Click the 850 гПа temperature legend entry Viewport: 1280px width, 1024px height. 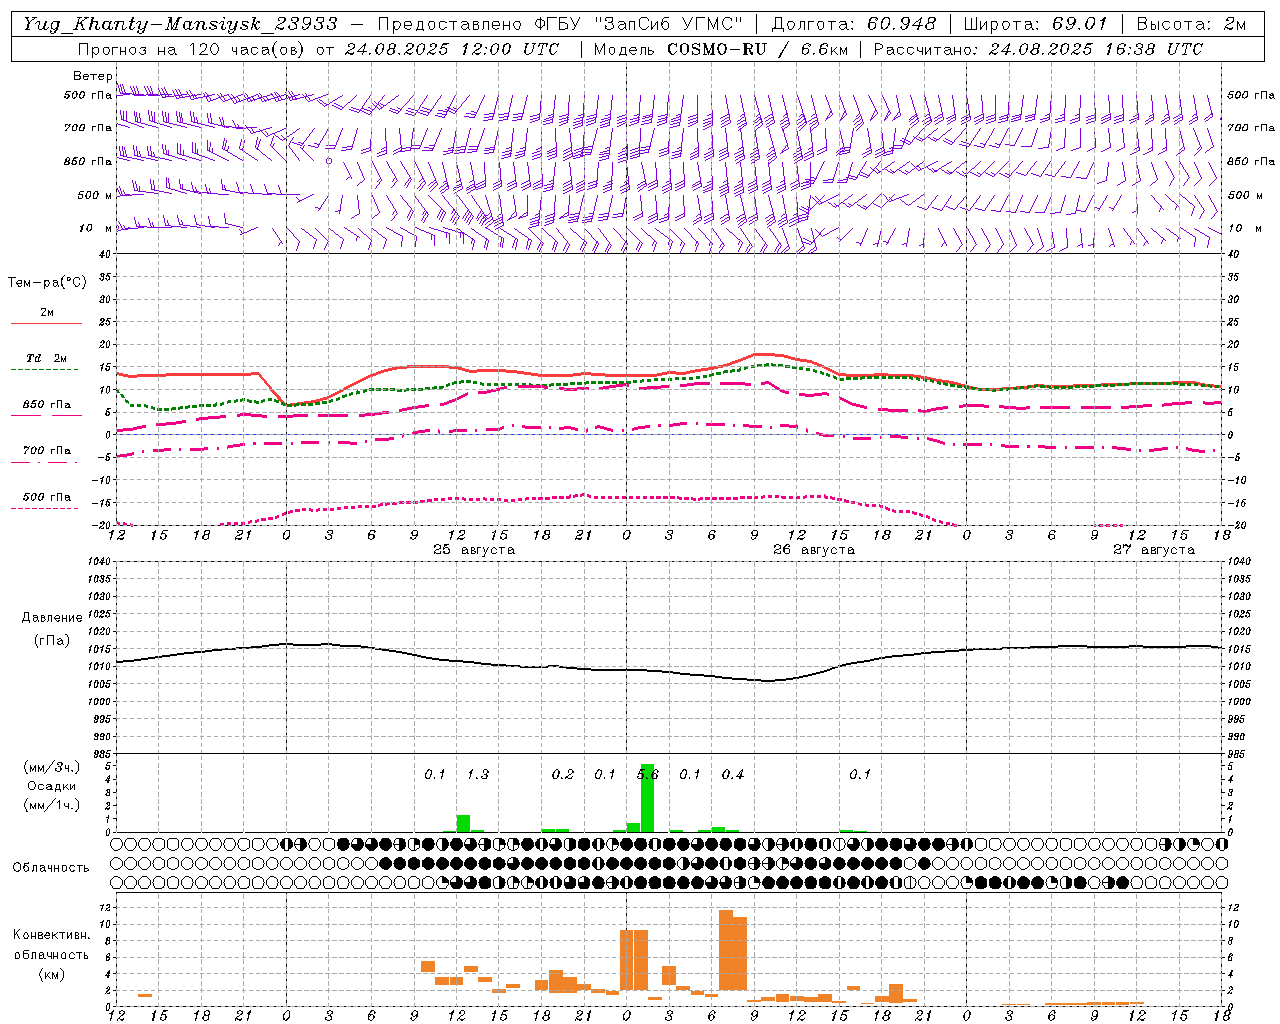pyautogui.click(x=46, y=405)
